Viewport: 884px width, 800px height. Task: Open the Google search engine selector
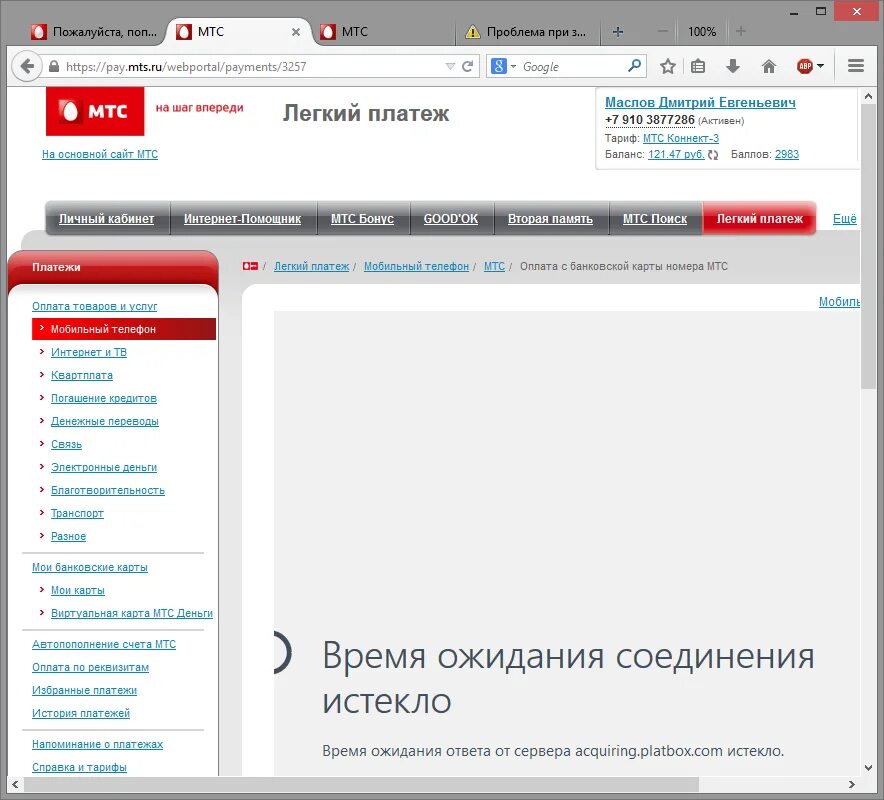click(503, 67)
